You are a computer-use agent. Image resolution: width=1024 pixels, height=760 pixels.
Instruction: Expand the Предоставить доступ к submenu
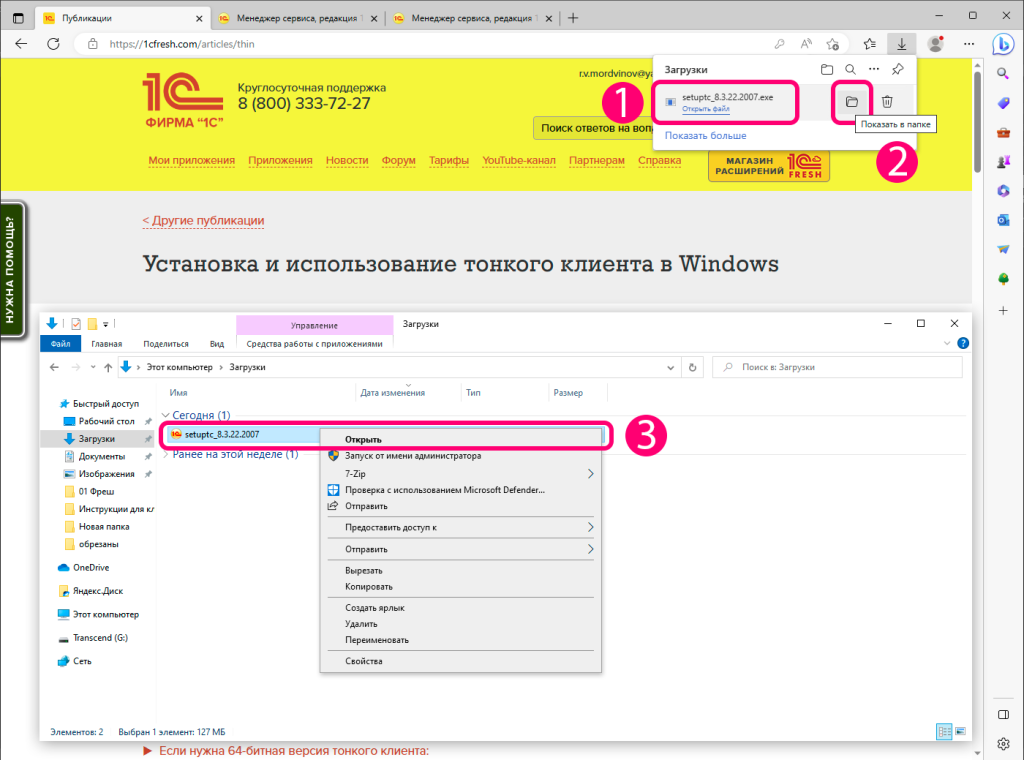590,527
